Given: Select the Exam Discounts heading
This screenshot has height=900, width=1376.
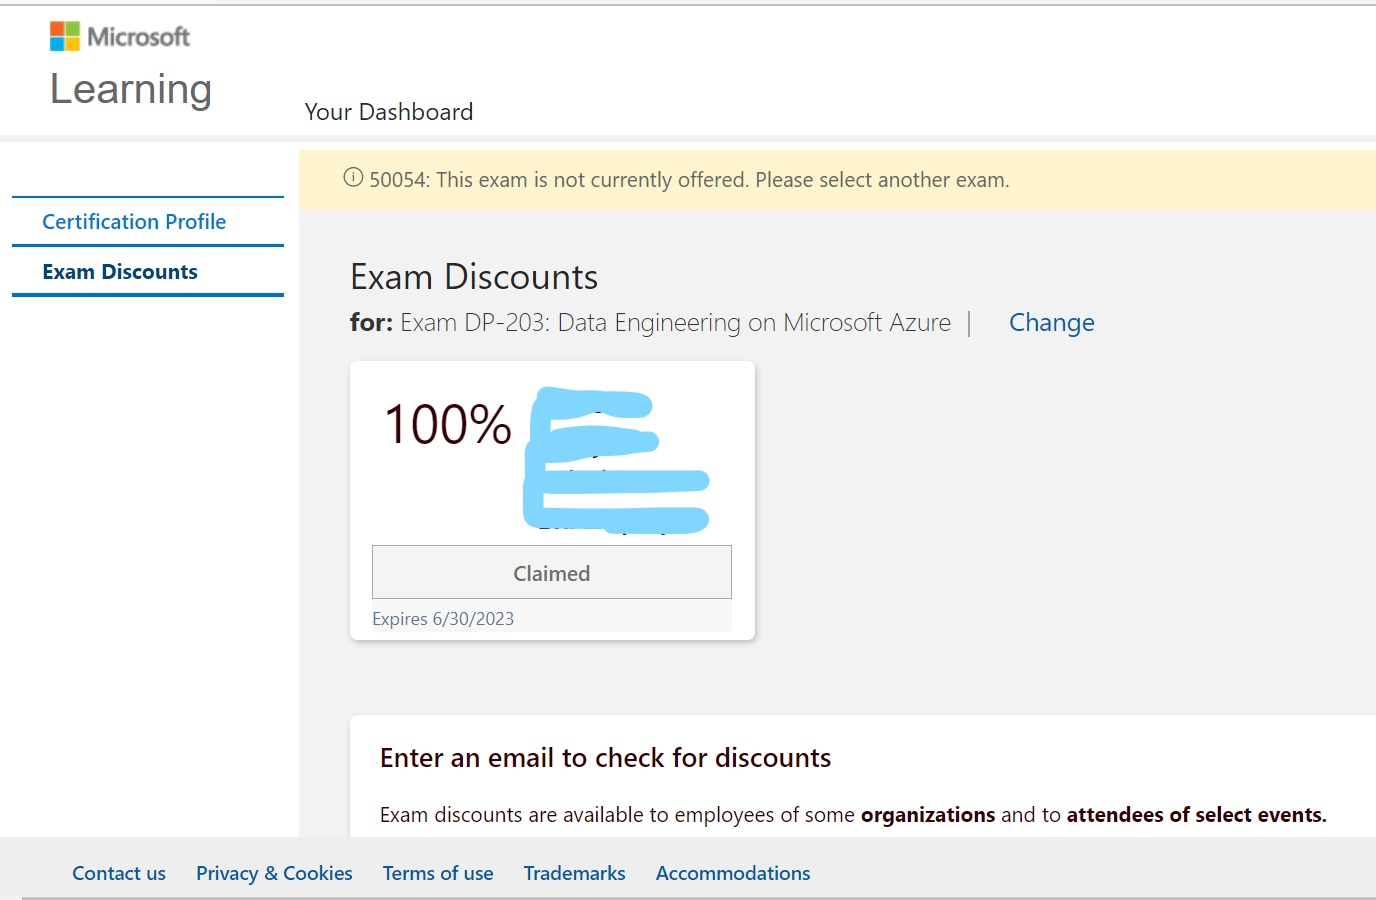Looking at the screenshot, I should pos(474,277).
